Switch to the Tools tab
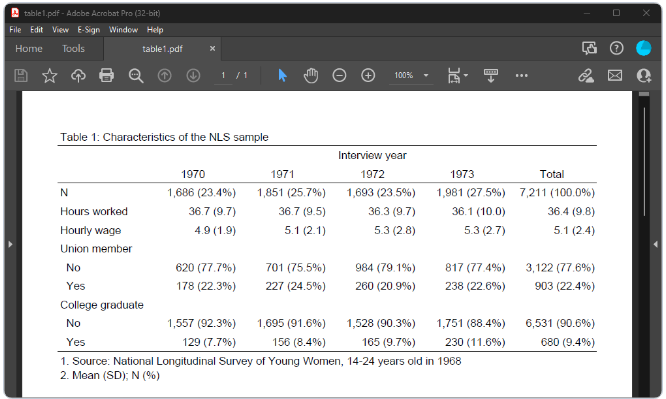 point(73,49)
